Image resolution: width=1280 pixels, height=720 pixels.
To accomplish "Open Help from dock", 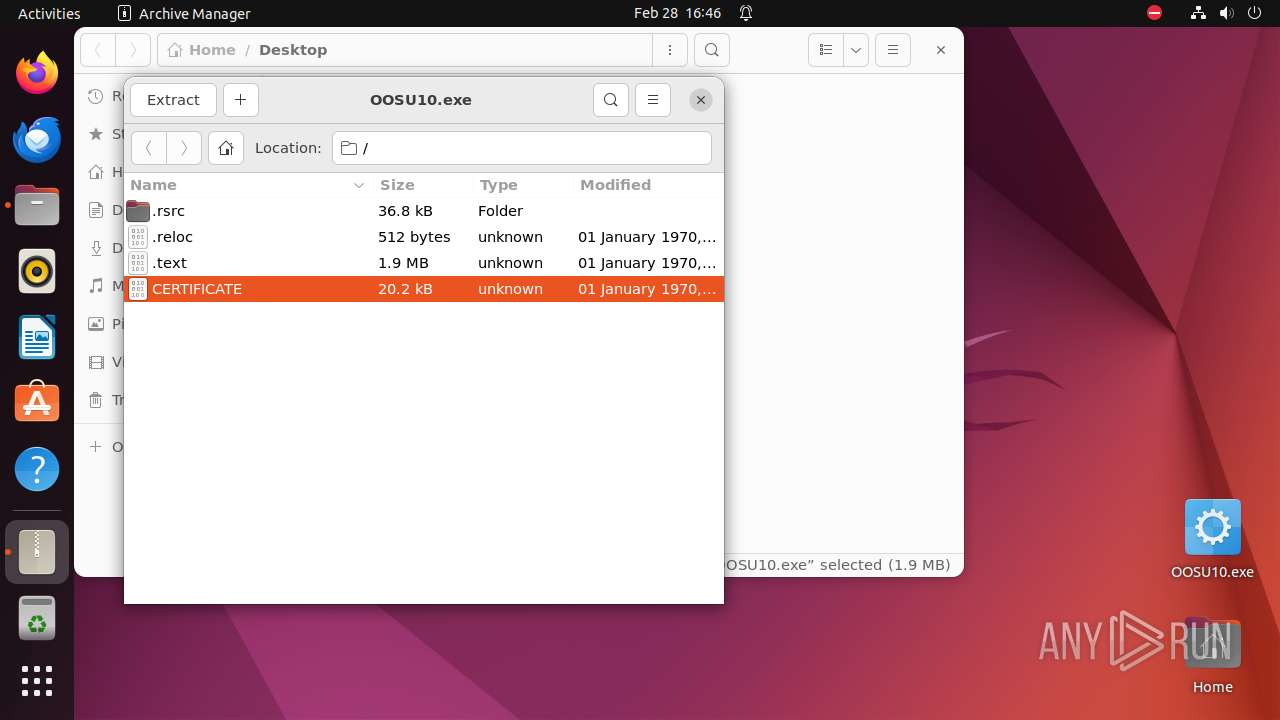I will 37,469.
